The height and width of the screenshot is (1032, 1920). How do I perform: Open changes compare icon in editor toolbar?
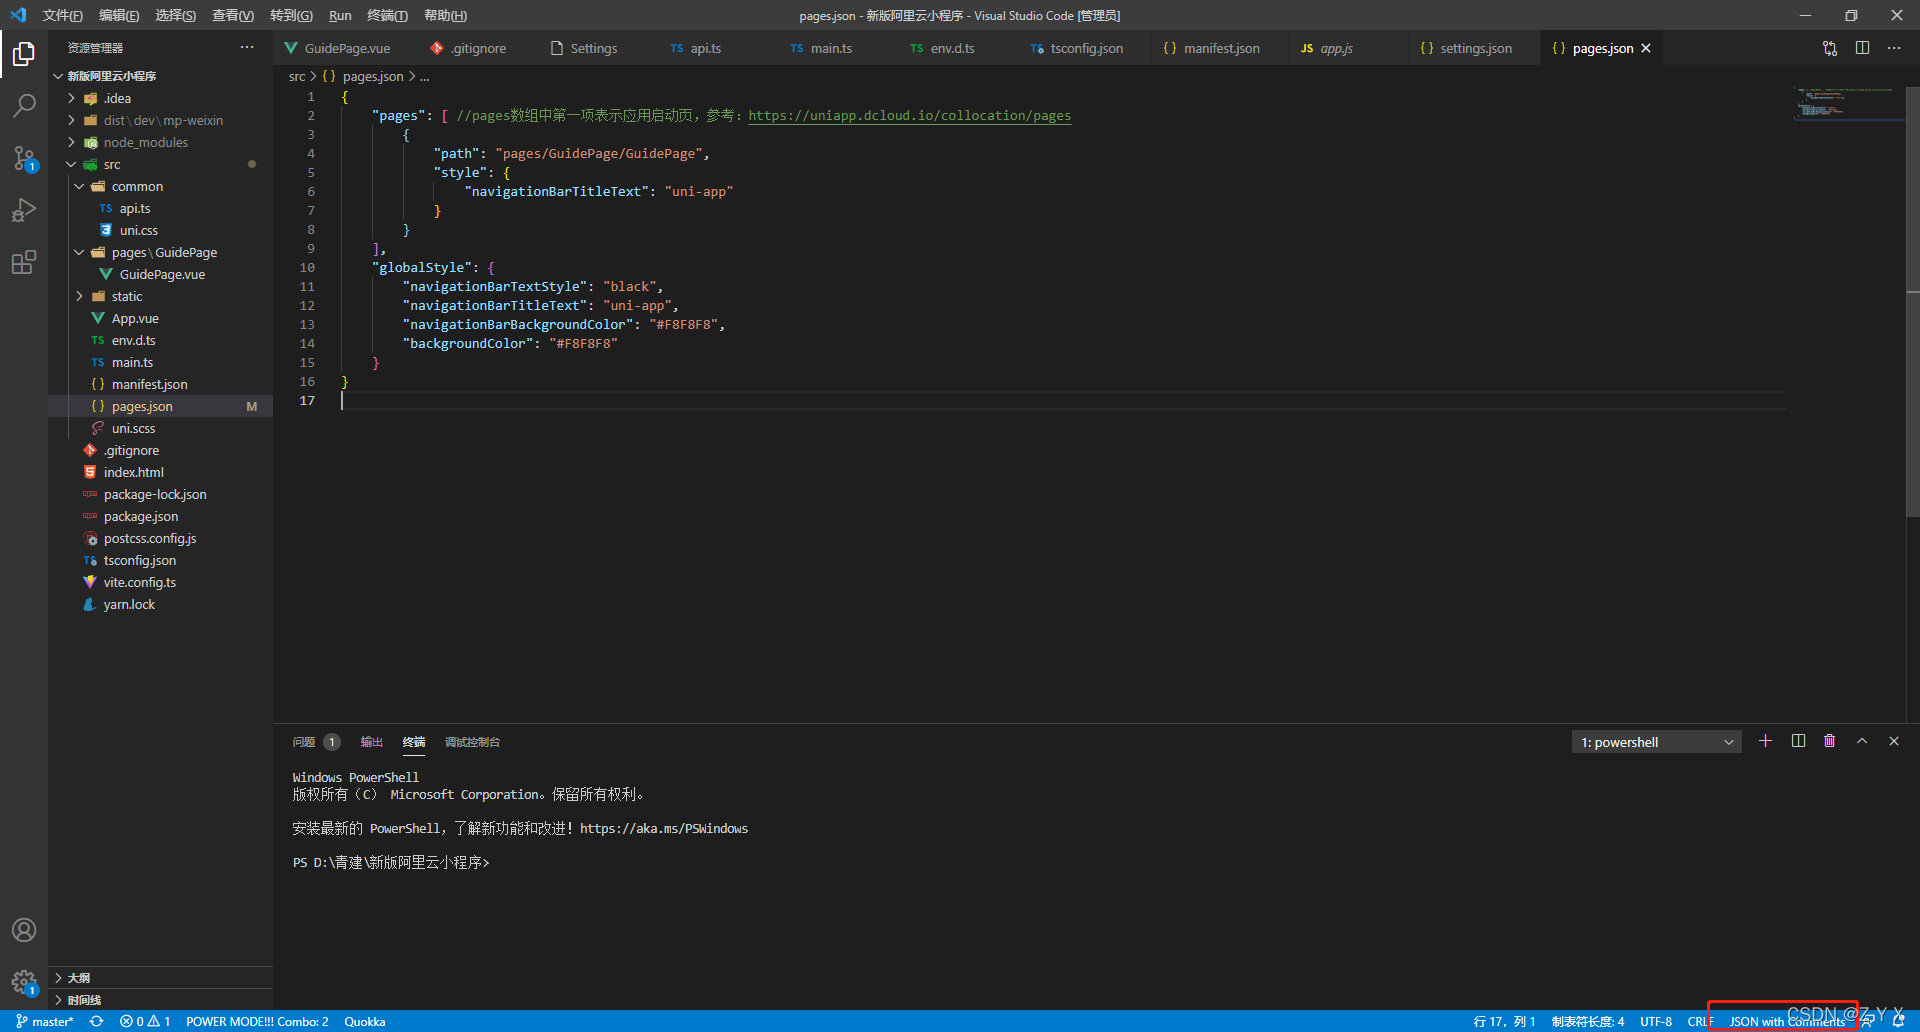click(1830, 48)
